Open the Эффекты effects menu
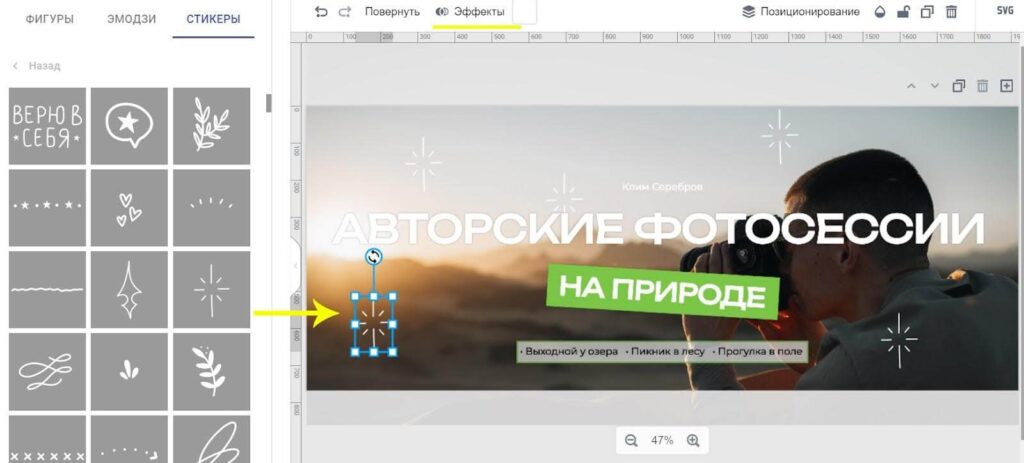The height and width of the screenshot is (463, 1024). tap(470, 12)
